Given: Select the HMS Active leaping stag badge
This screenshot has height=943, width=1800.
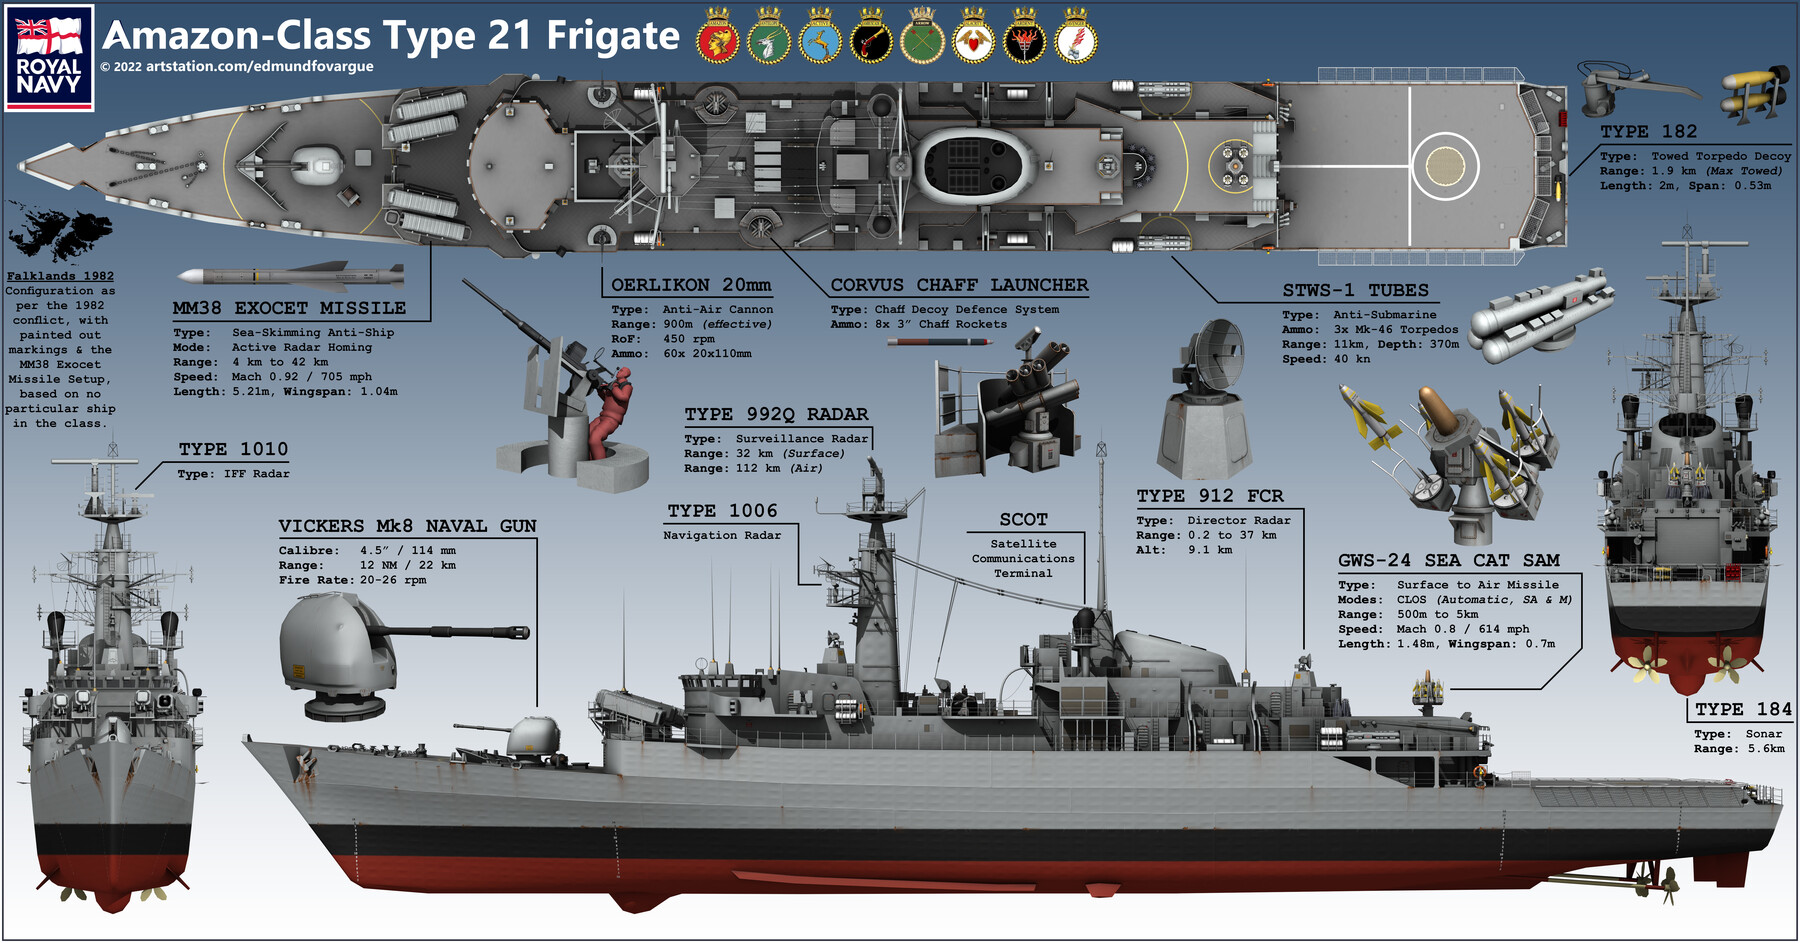Looking at the screenshot, I should 819,40.
